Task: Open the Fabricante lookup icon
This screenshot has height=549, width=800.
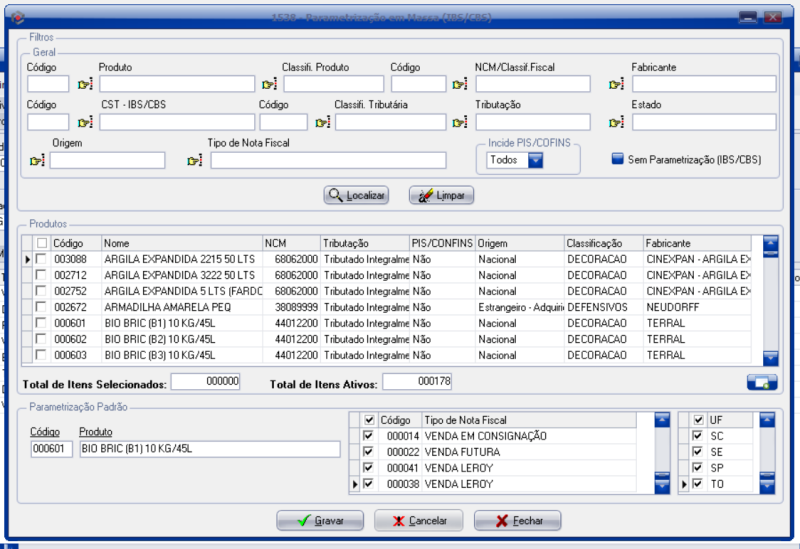Action: click(616, 84)
